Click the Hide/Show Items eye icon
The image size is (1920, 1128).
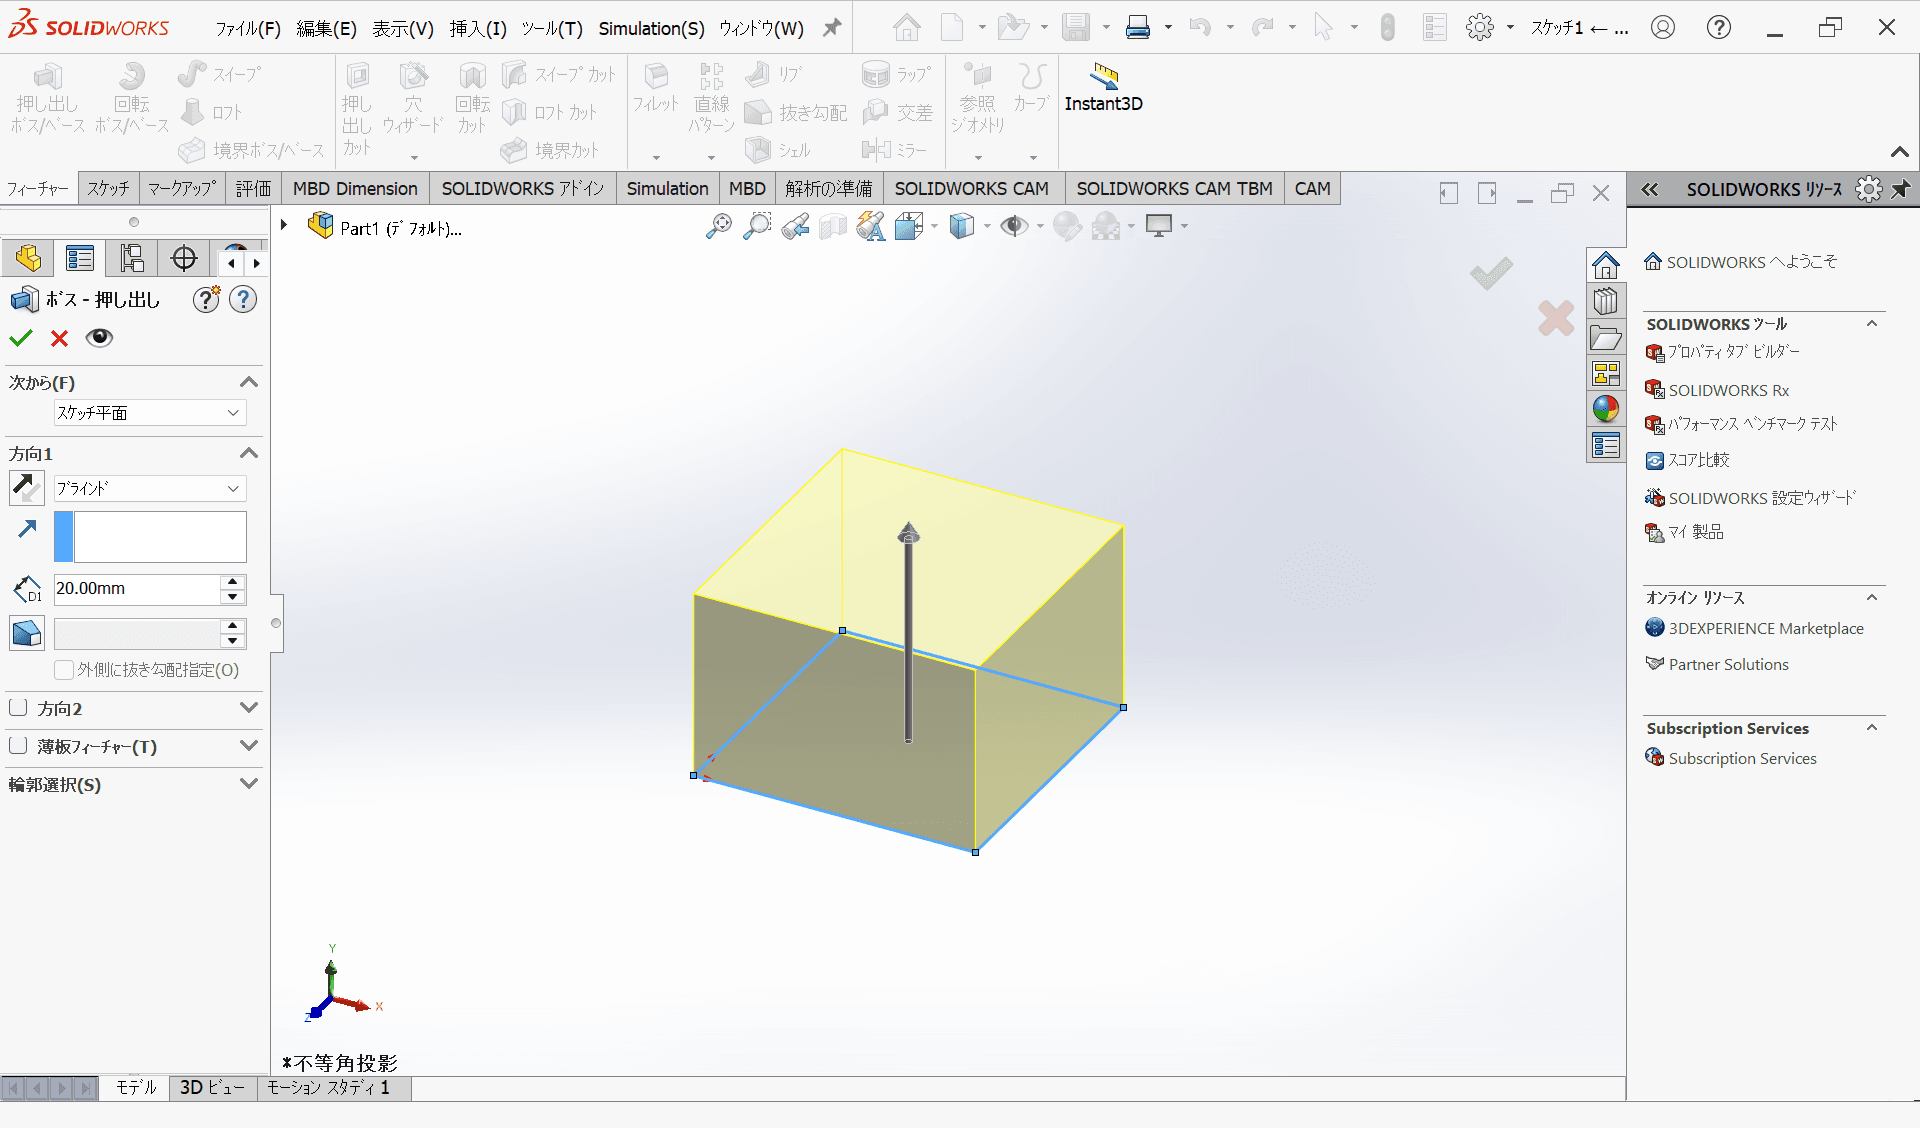coord(1015,227)
